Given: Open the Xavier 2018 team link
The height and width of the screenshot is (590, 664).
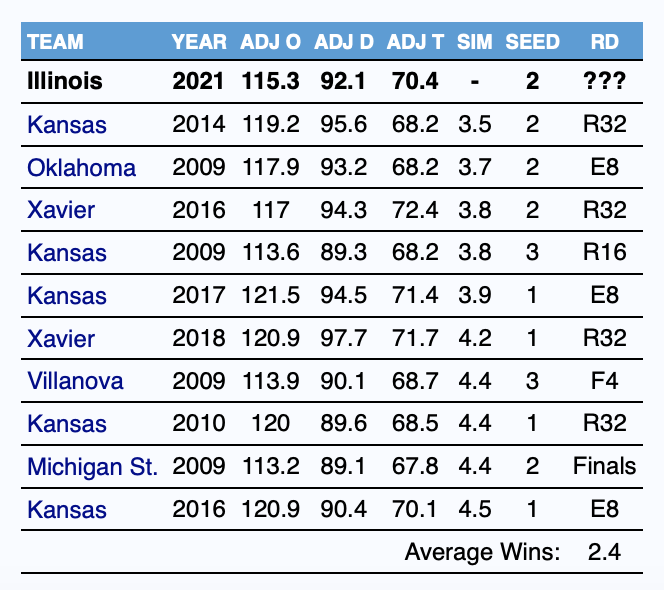Looking at the screenshot, I should (61, 338).
